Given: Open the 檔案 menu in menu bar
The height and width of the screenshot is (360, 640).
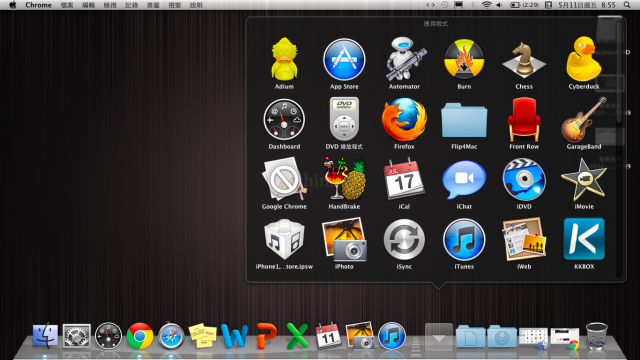Looking at the screenshot, I should pos(67,5).
